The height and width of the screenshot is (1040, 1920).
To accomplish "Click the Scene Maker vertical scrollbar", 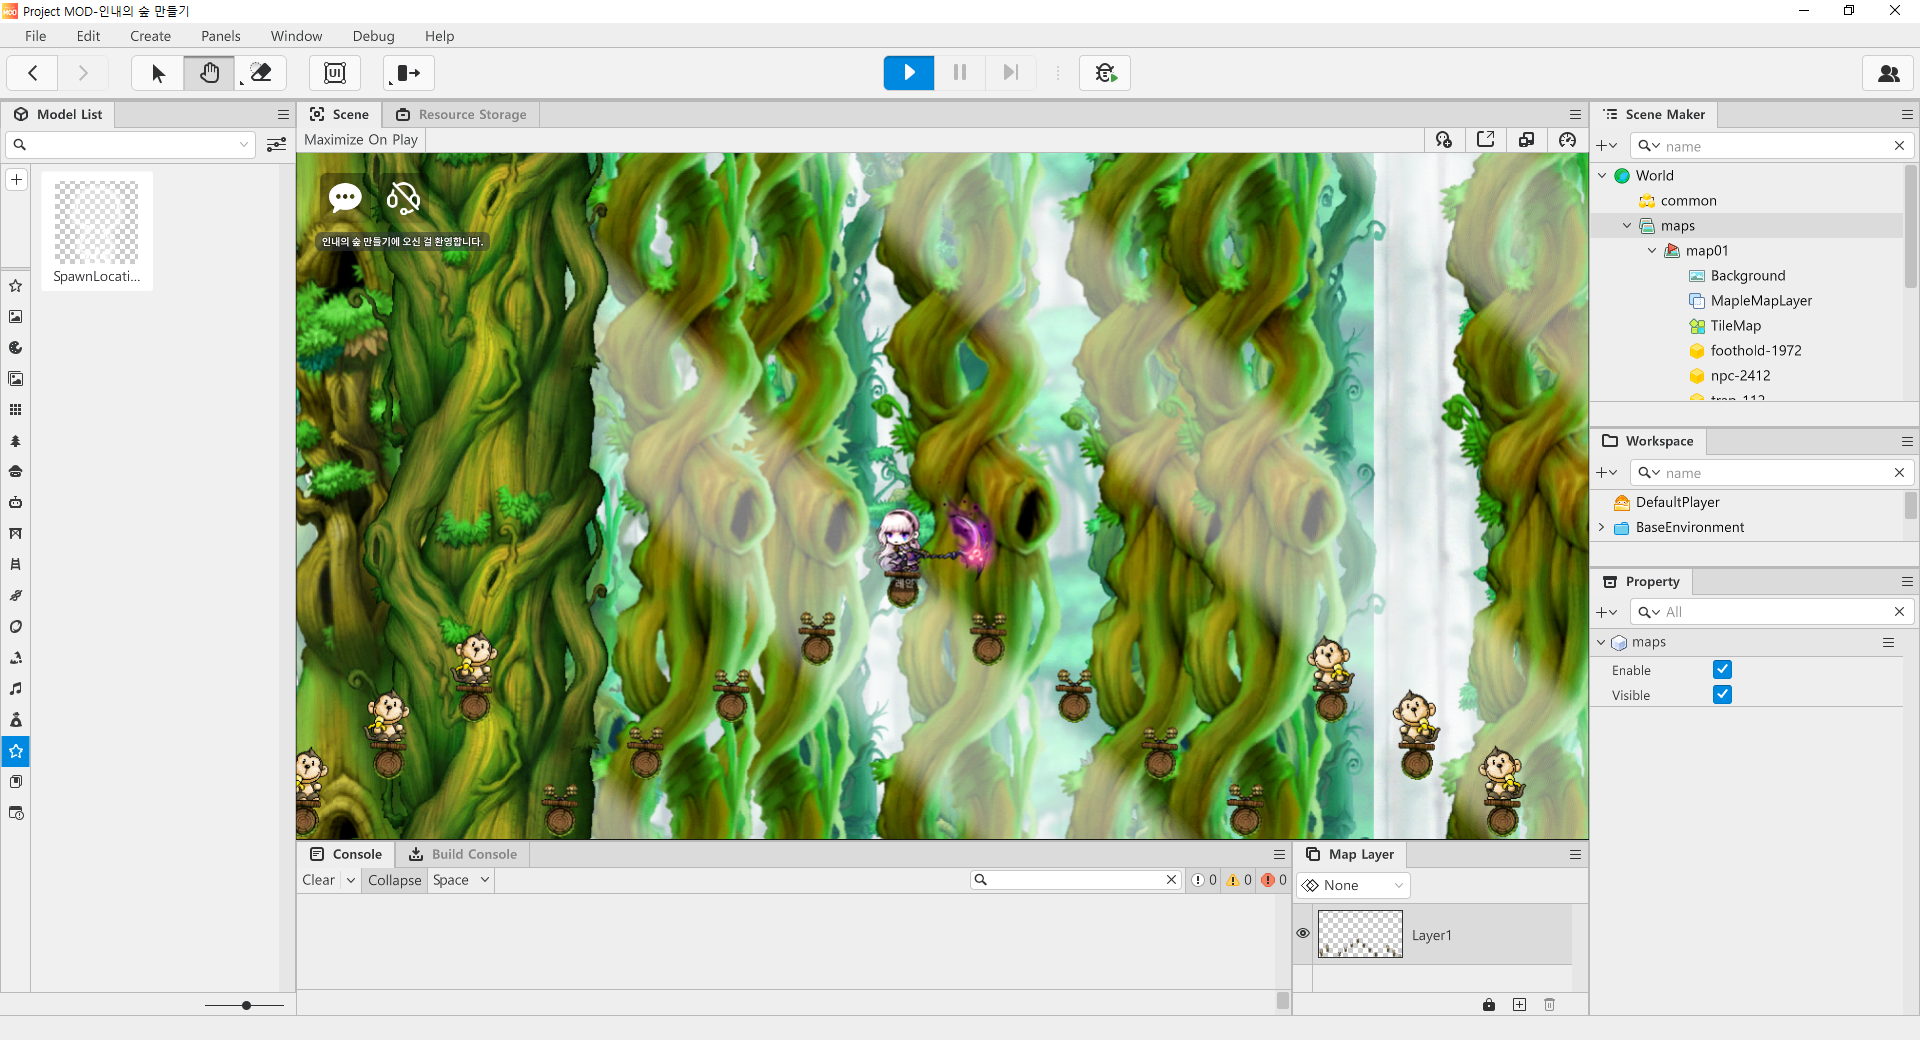I will [1912, 225].
